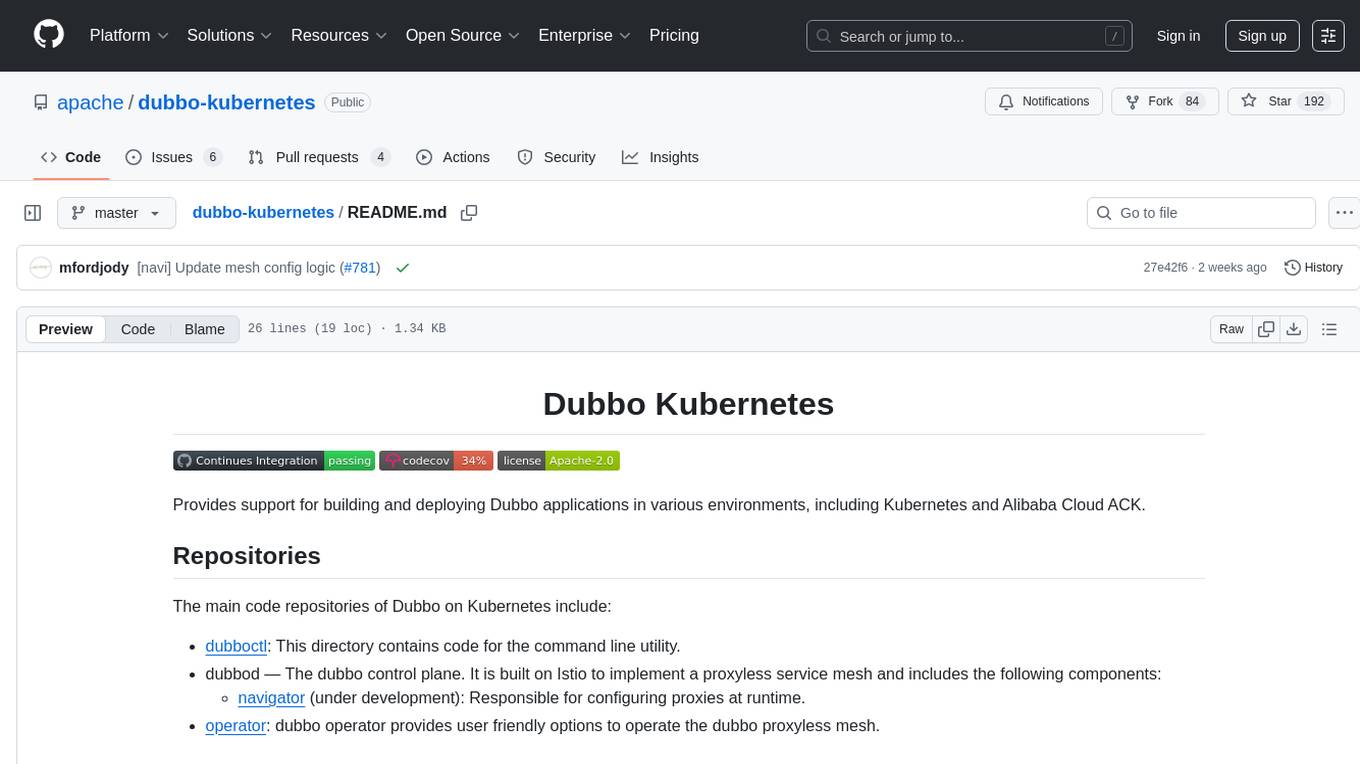Open commit 27e42f6
Viewport: 1360px width, 764px height.
[1165, 268]
